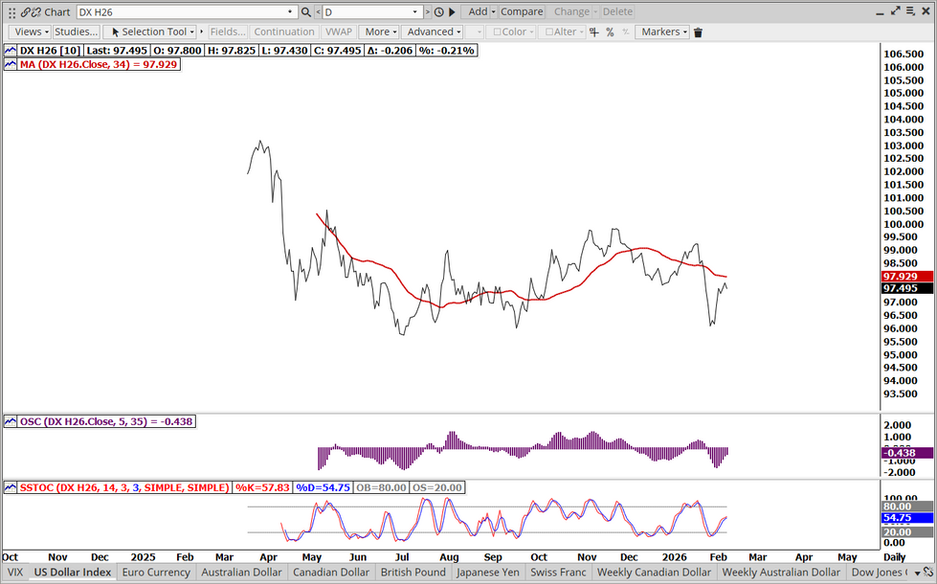Click the %K=57.83 value label
Viewport: 937px width, 584px height.
click(262, 488)
